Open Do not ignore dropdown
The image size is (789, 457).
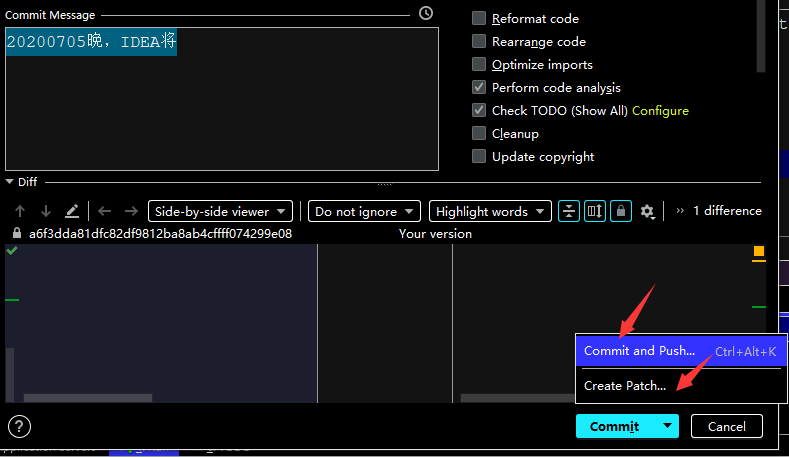pos(364,211)
